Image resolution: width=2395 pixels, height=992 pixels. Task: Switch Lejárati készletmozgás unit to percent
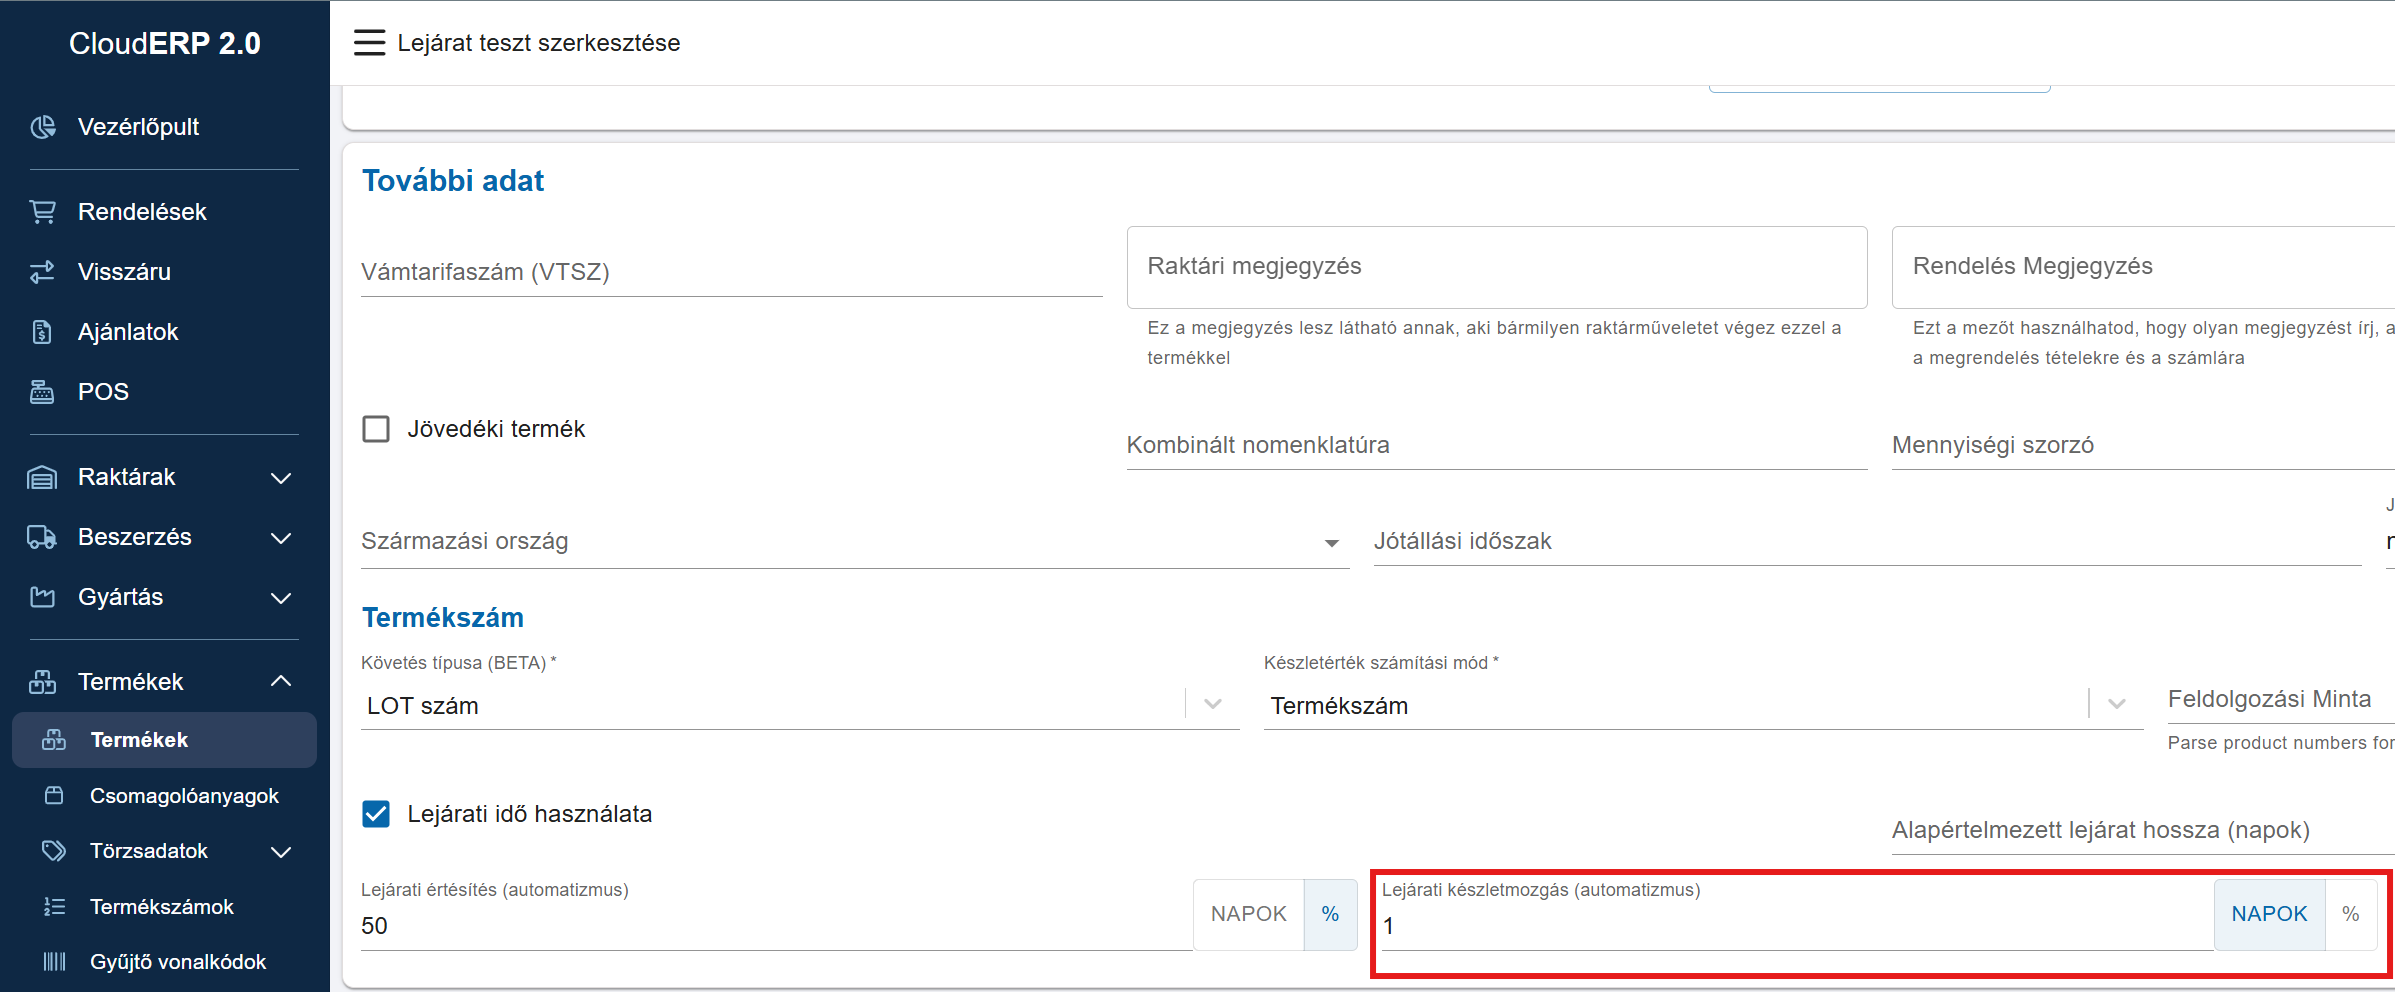click(x=2350, y=914)
